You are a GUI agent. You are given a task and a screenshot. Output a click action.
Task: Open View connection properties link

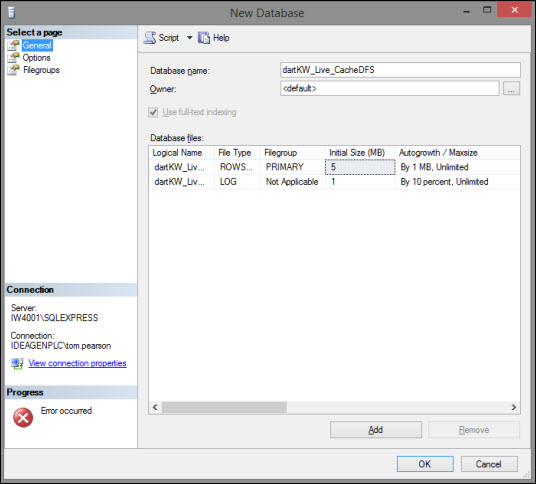click(77, 363)
